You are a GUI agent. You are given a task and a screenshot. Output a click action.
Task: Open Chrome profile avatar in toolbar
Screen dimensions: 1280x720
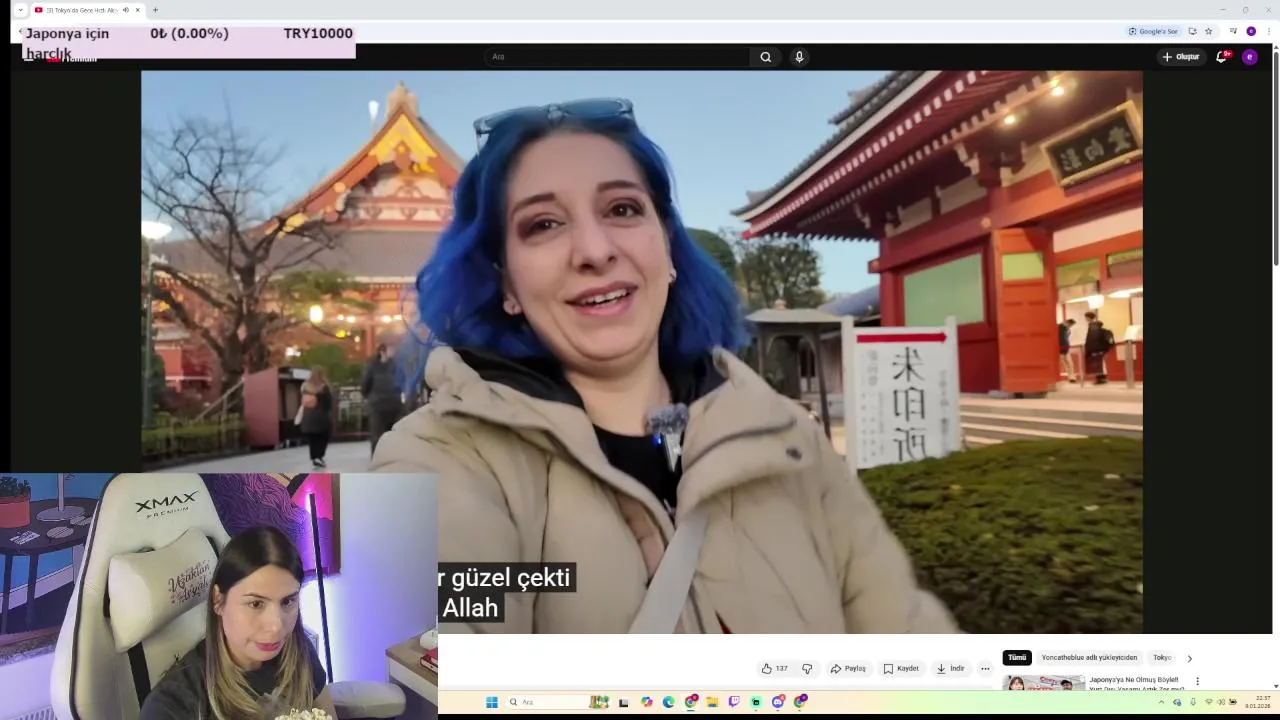[1251, 31]
